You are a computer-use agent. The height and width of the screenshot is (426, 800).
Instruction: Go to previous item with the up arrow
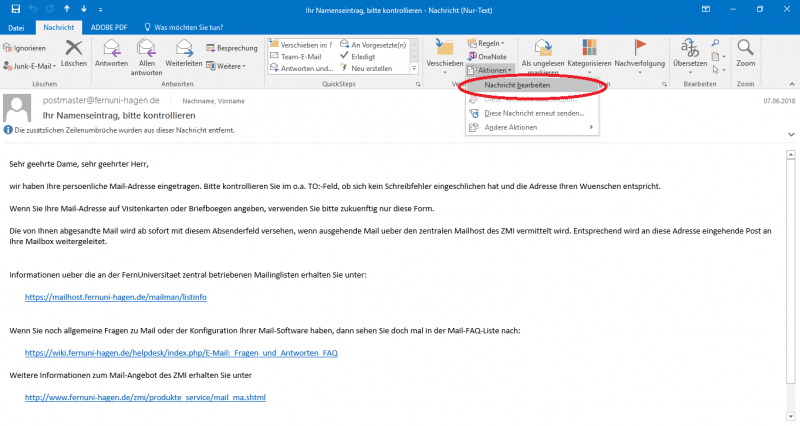66,9
